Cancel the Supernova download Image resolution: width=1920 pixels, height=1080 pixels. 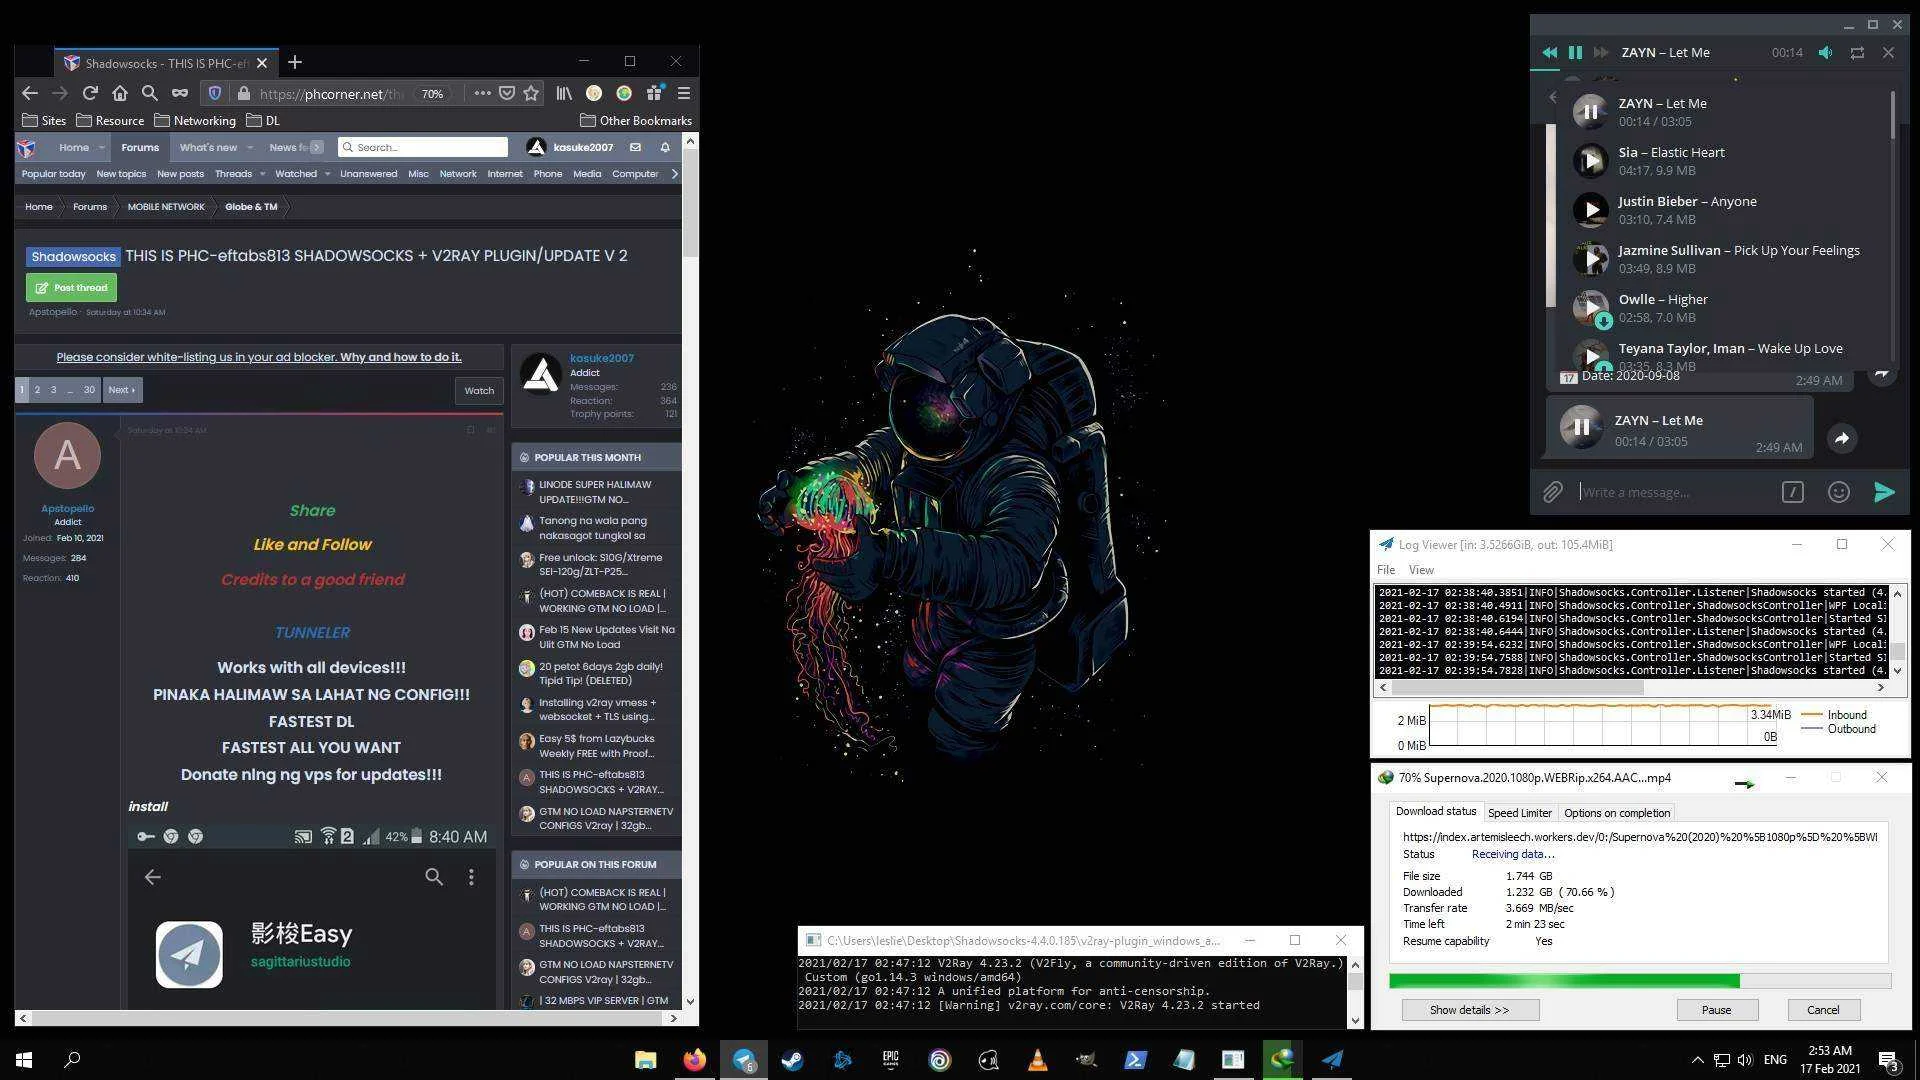click(1823, 1010)
